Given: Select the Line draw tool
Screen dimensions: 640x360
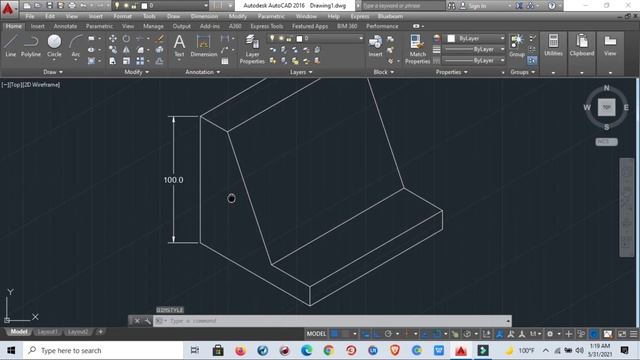Looking at the screenshot, I should (x=11, y=45).
